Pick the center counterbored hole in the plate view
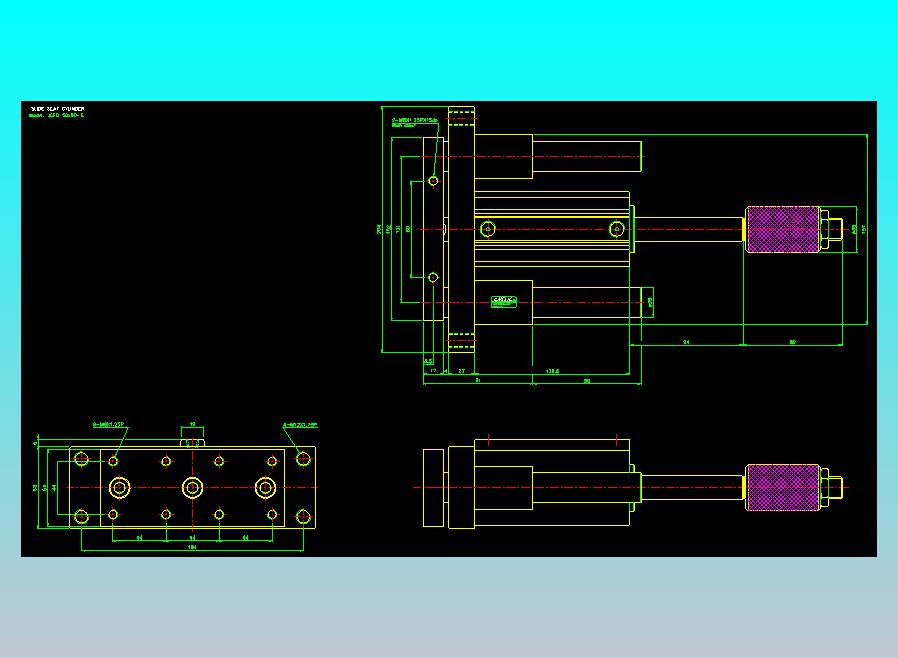898x658 pixels. [192, 488]
